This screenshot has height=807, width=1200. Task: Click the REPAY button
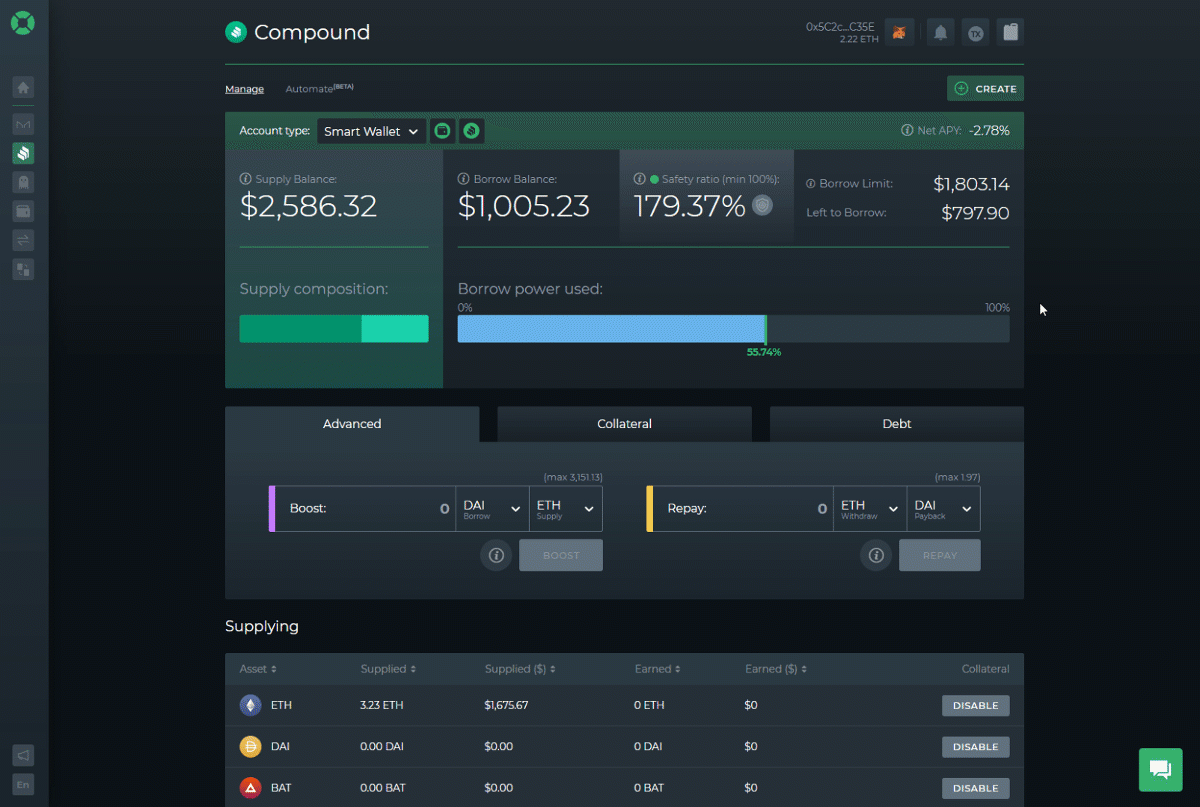940,555
